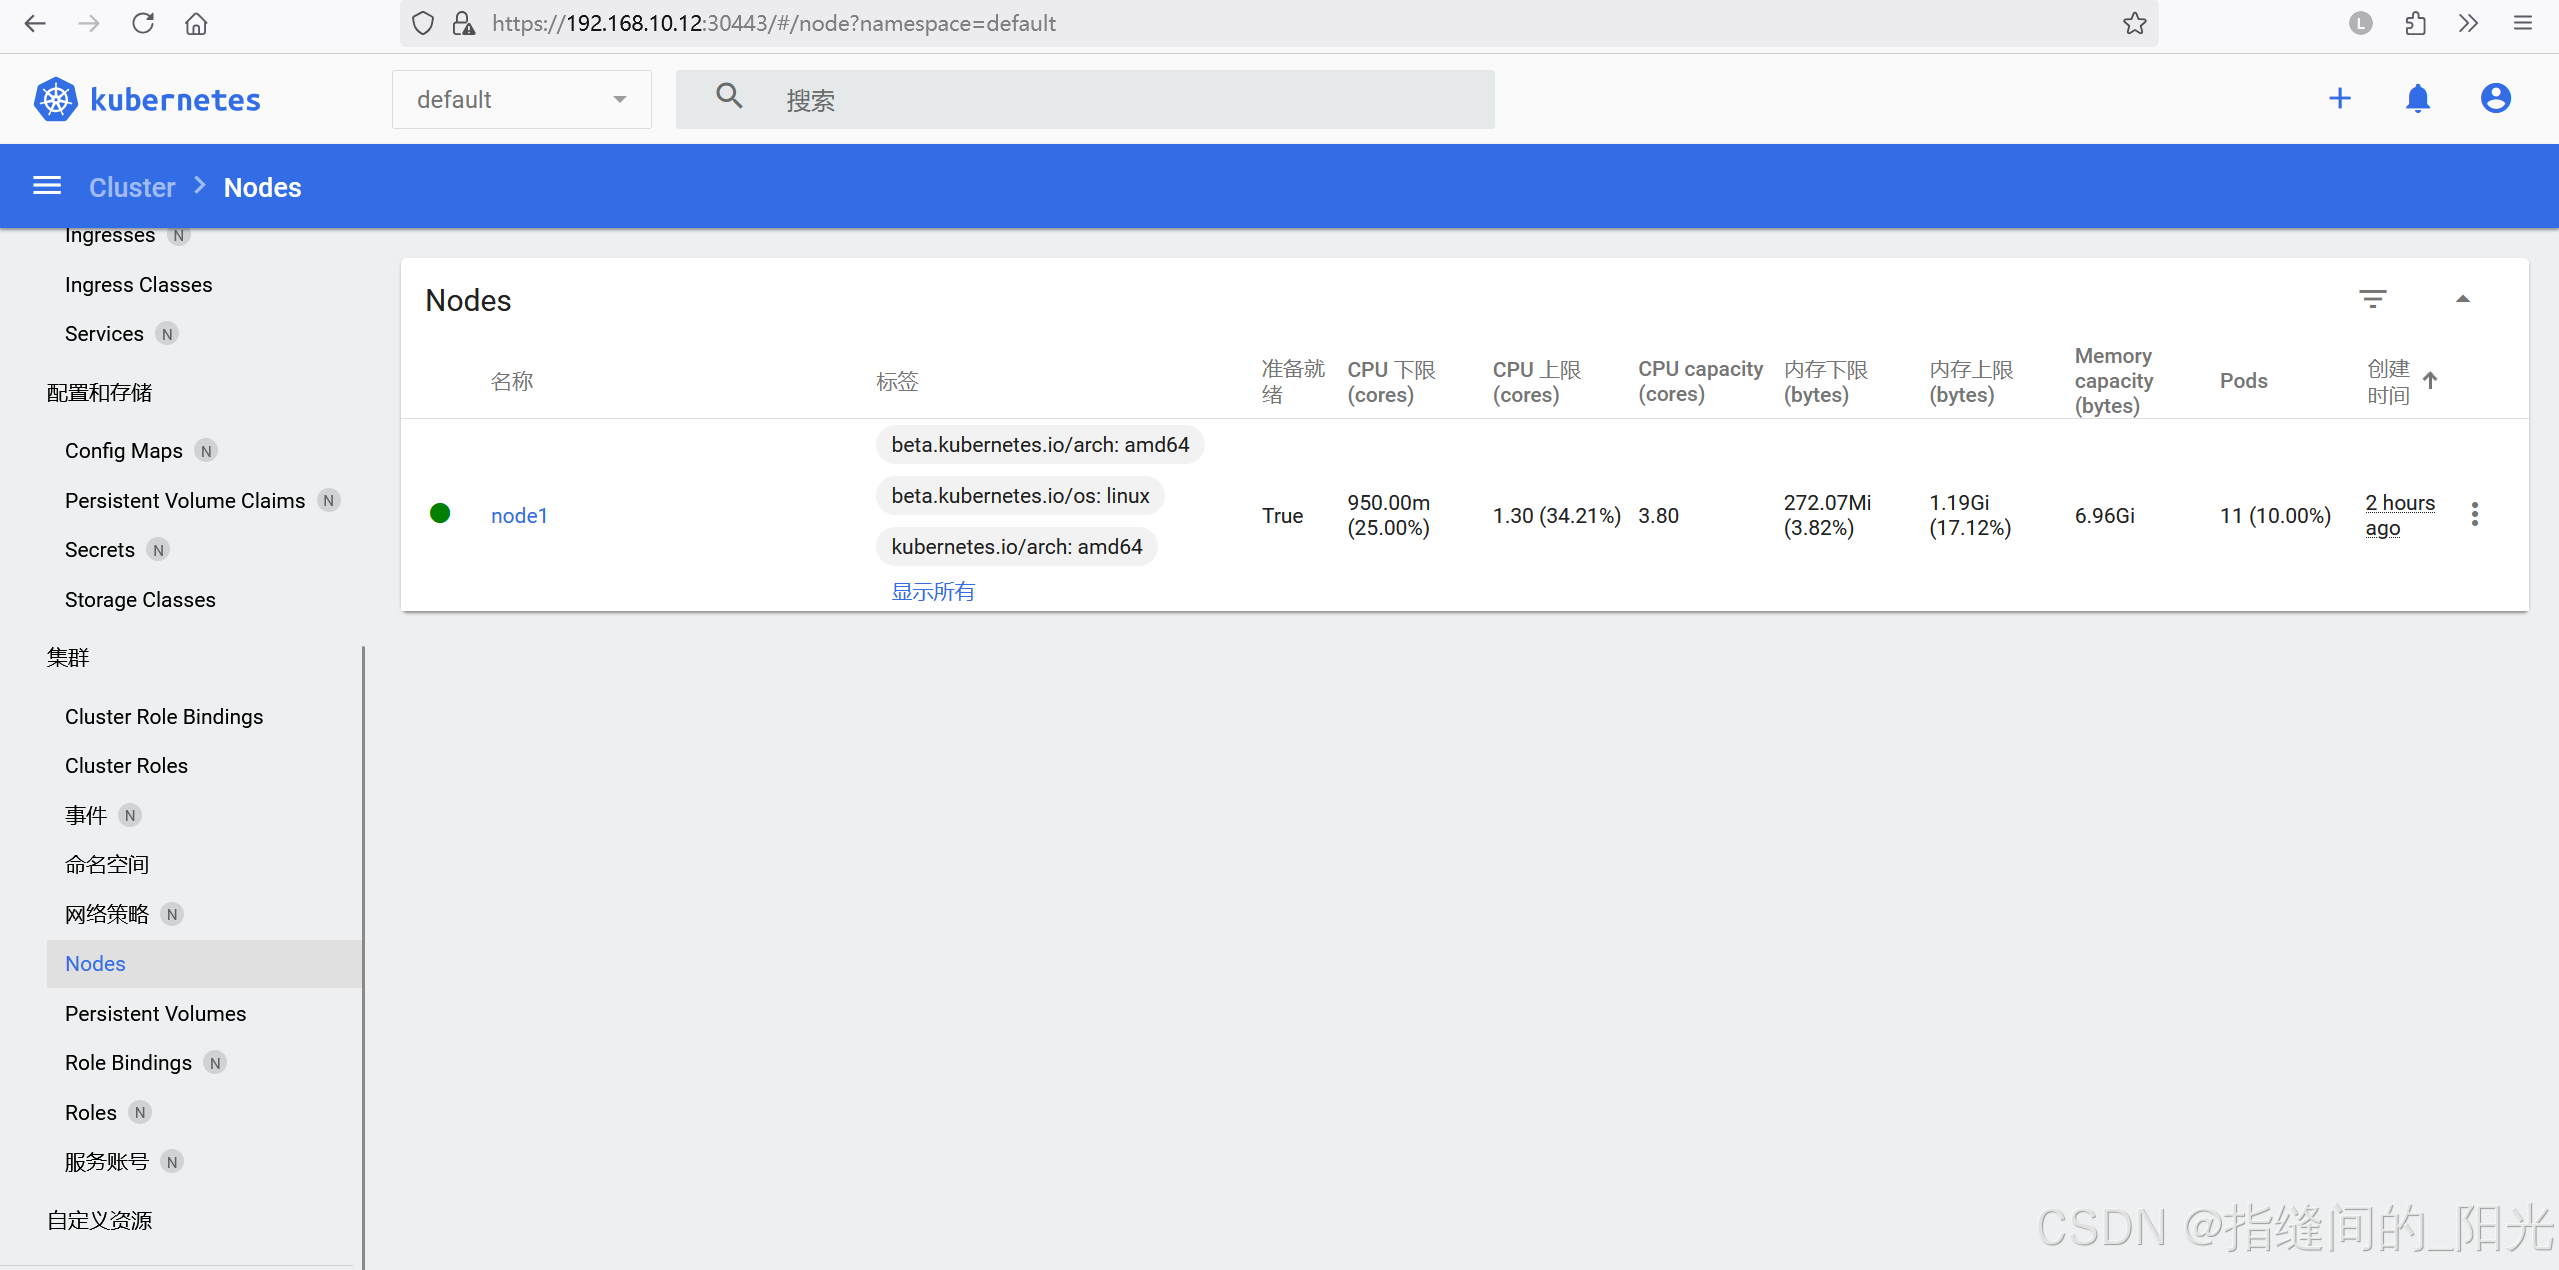Open Persistent Volumes in sidebar
Viewport: 2559px width, 1270px height.
(x=155, y=1013)
